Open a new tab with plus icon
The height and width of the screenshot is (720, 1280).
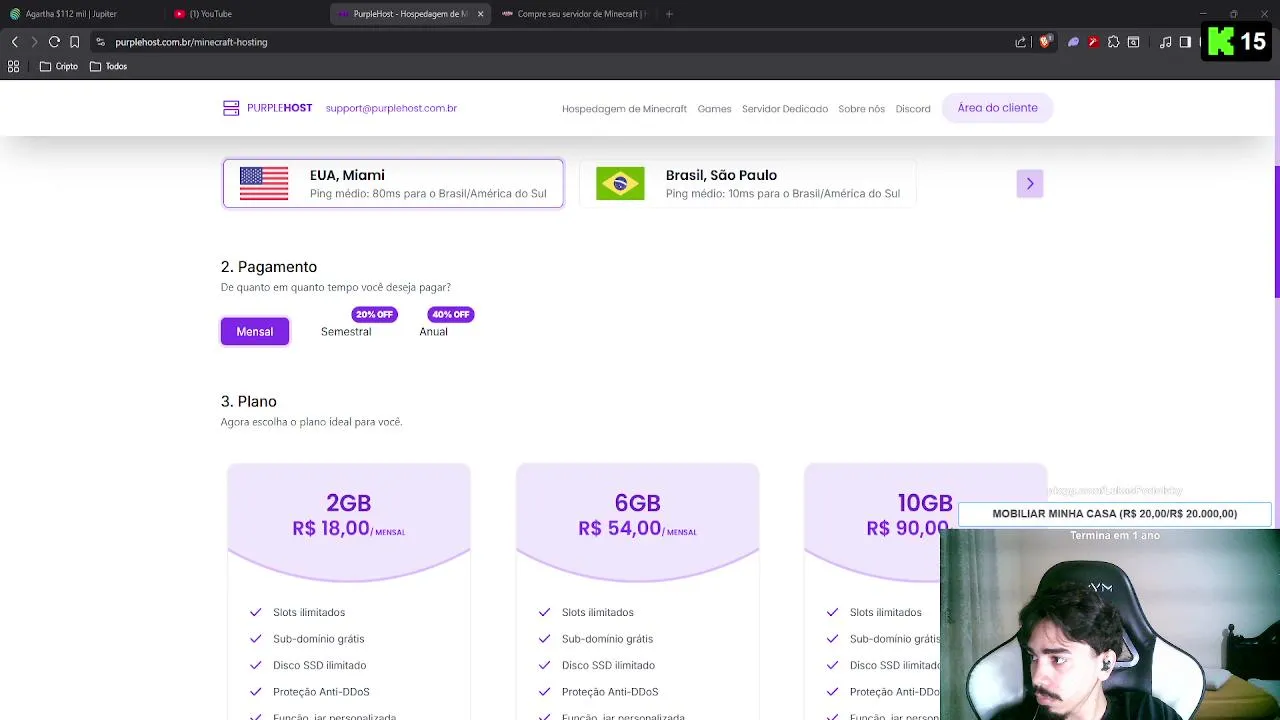coord(669,14)
